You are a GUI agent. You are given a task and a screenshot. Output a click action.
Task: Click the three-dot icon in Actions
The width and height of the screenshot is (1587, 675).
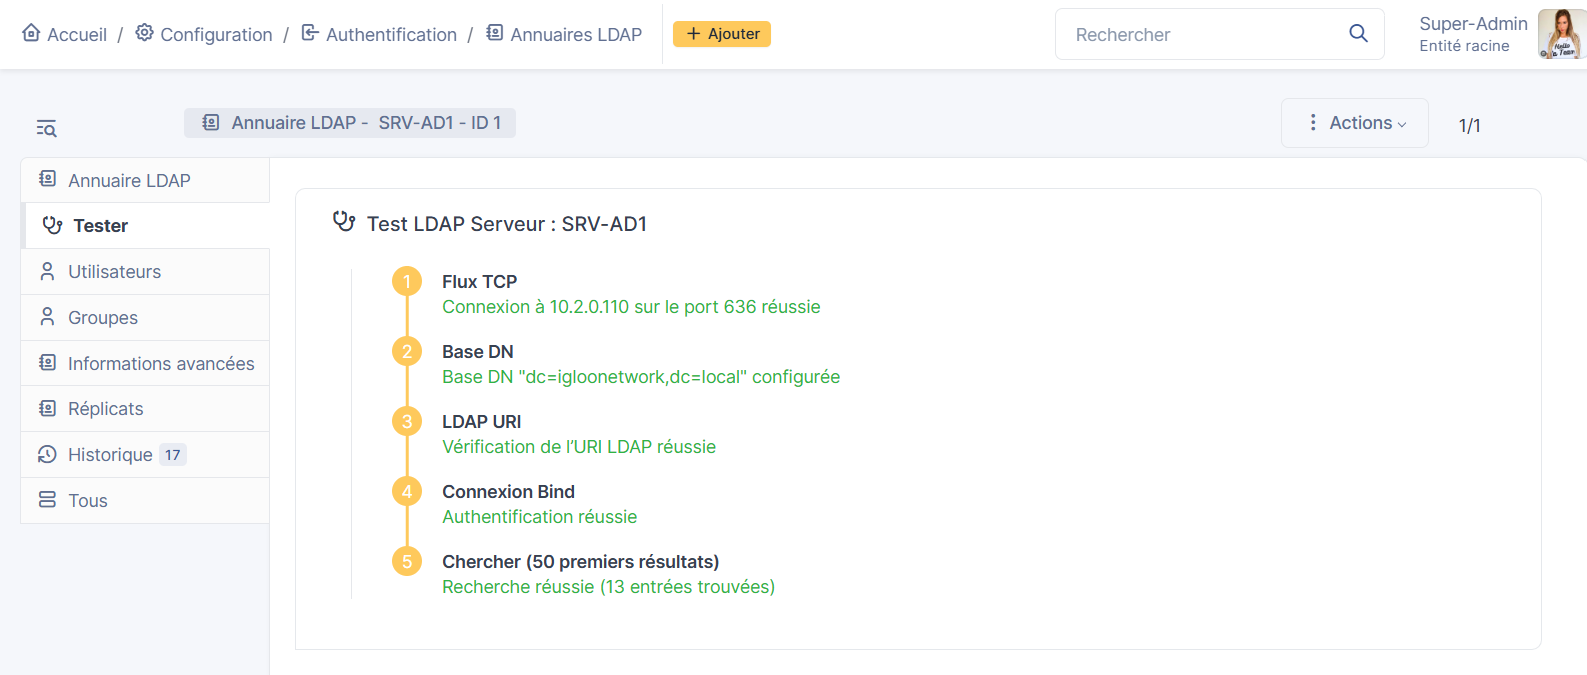tap(1313, 122)
